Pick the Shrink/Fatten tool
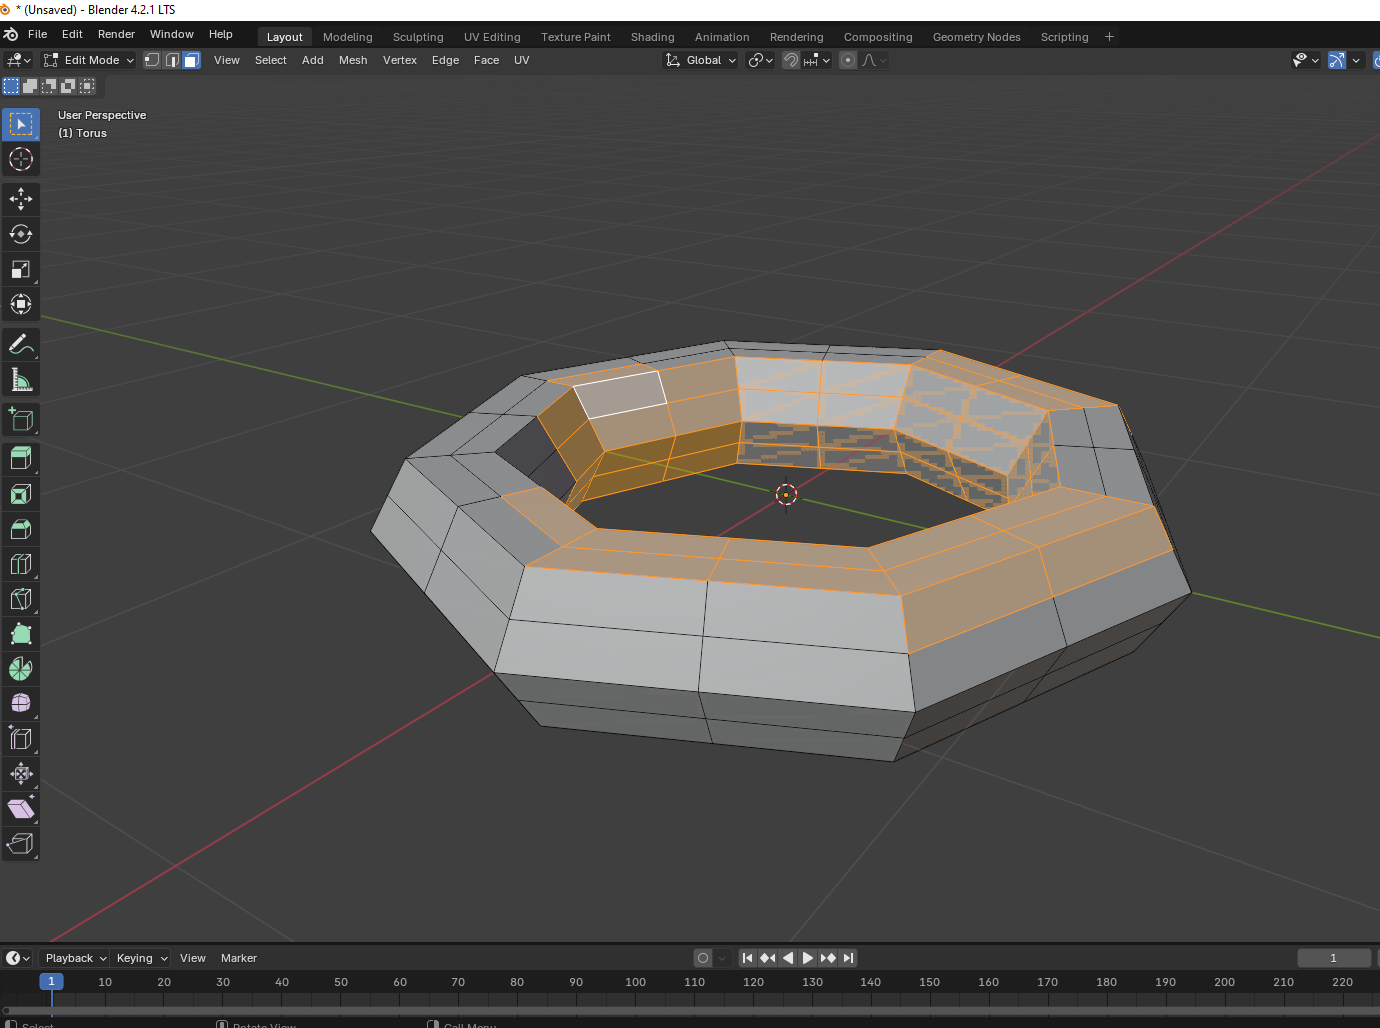The image size is (1380, 1028). pyautogui.click(x=21, y=774)
